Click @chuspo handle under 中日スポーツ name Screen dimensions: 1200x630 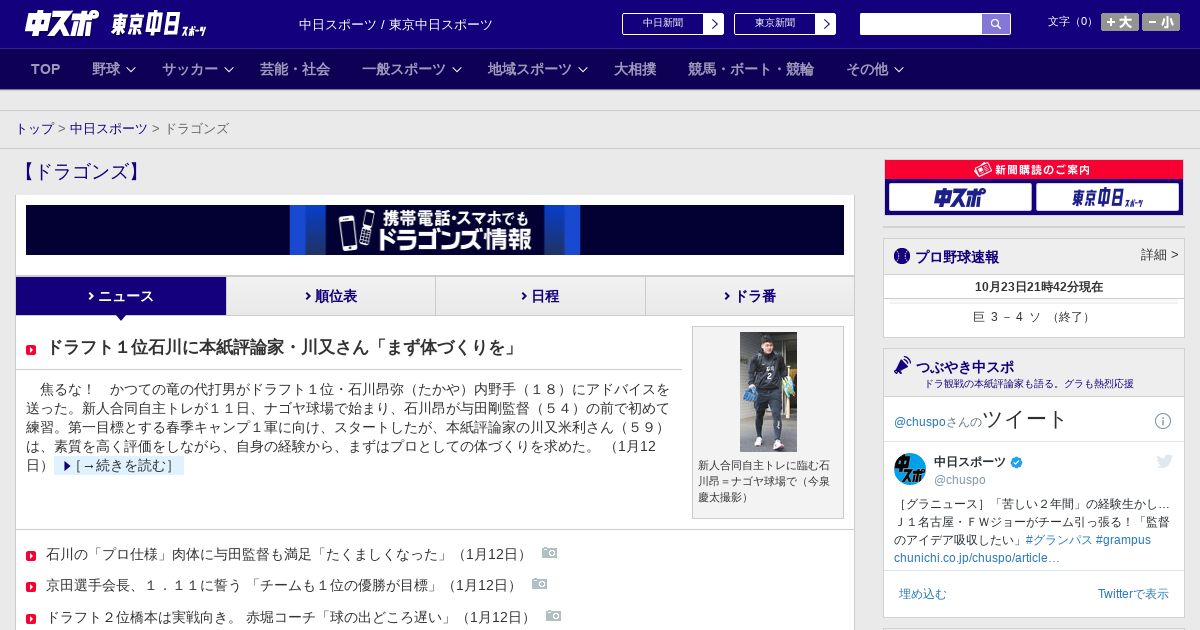tap(959, 480)
